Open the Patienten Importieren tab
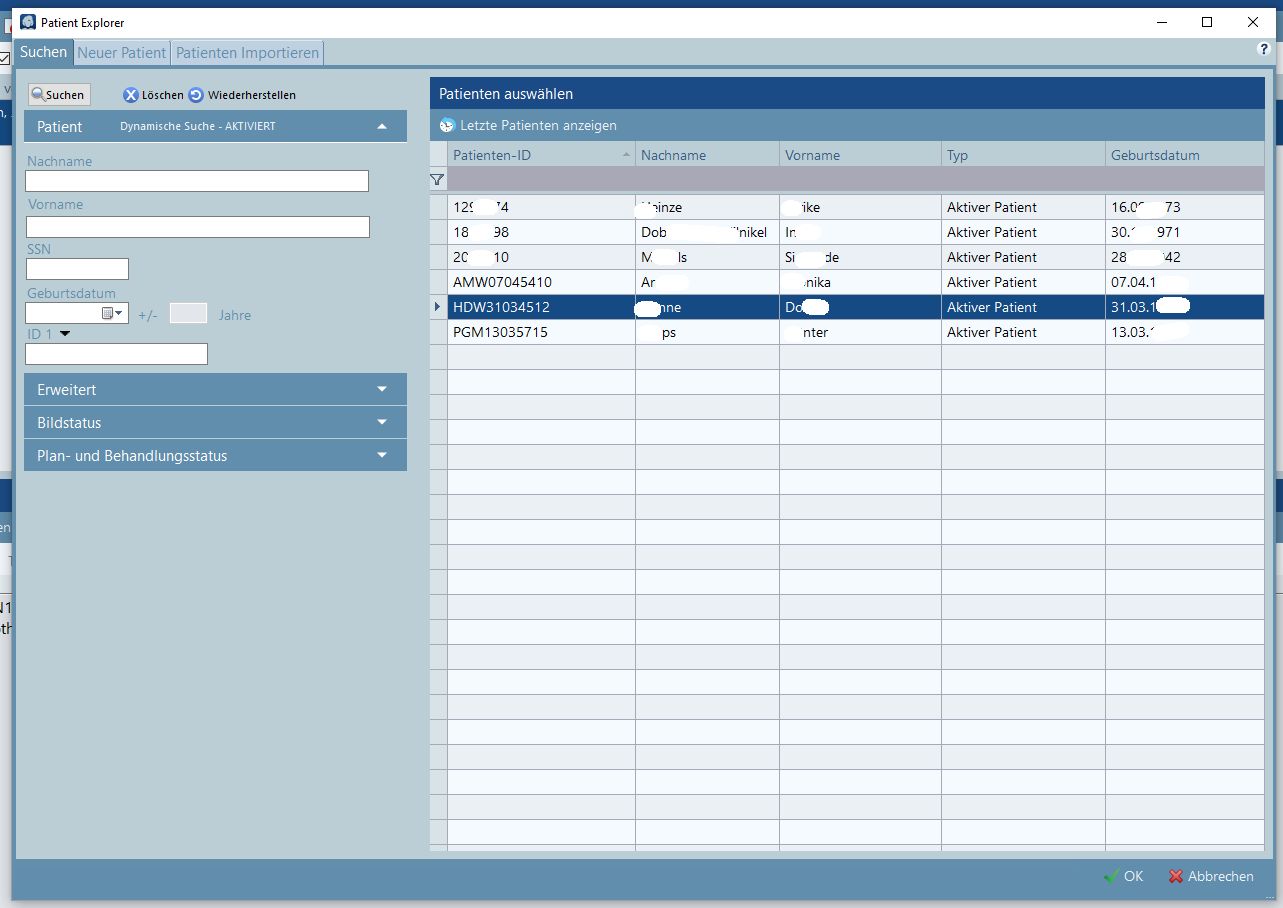This screenshot has height=908, width=1283. [x=247, y=53]
